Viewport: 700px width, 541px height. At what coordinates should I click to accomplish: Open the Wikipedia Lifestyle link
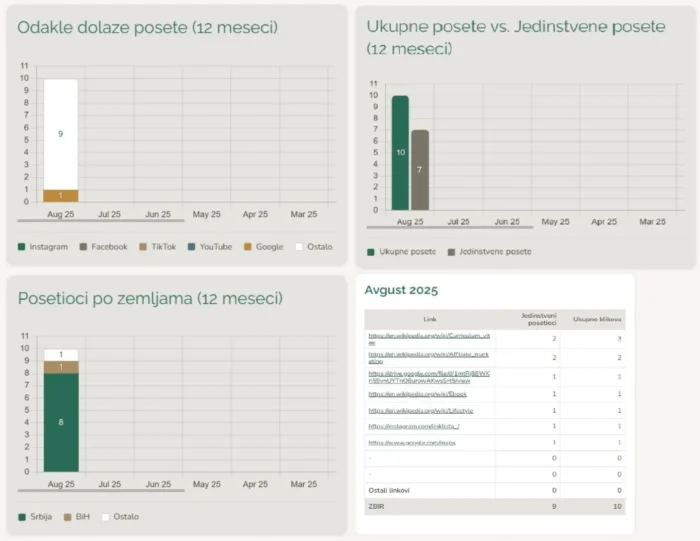coord(409,410)
